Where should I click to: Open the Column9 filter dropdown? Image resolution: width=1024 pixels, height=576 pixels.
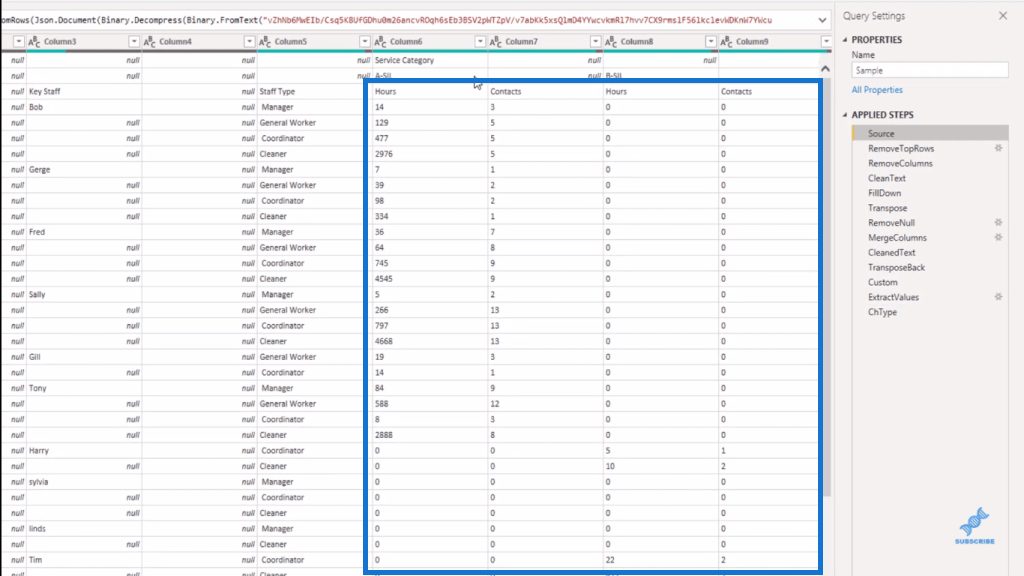(826, 42)
